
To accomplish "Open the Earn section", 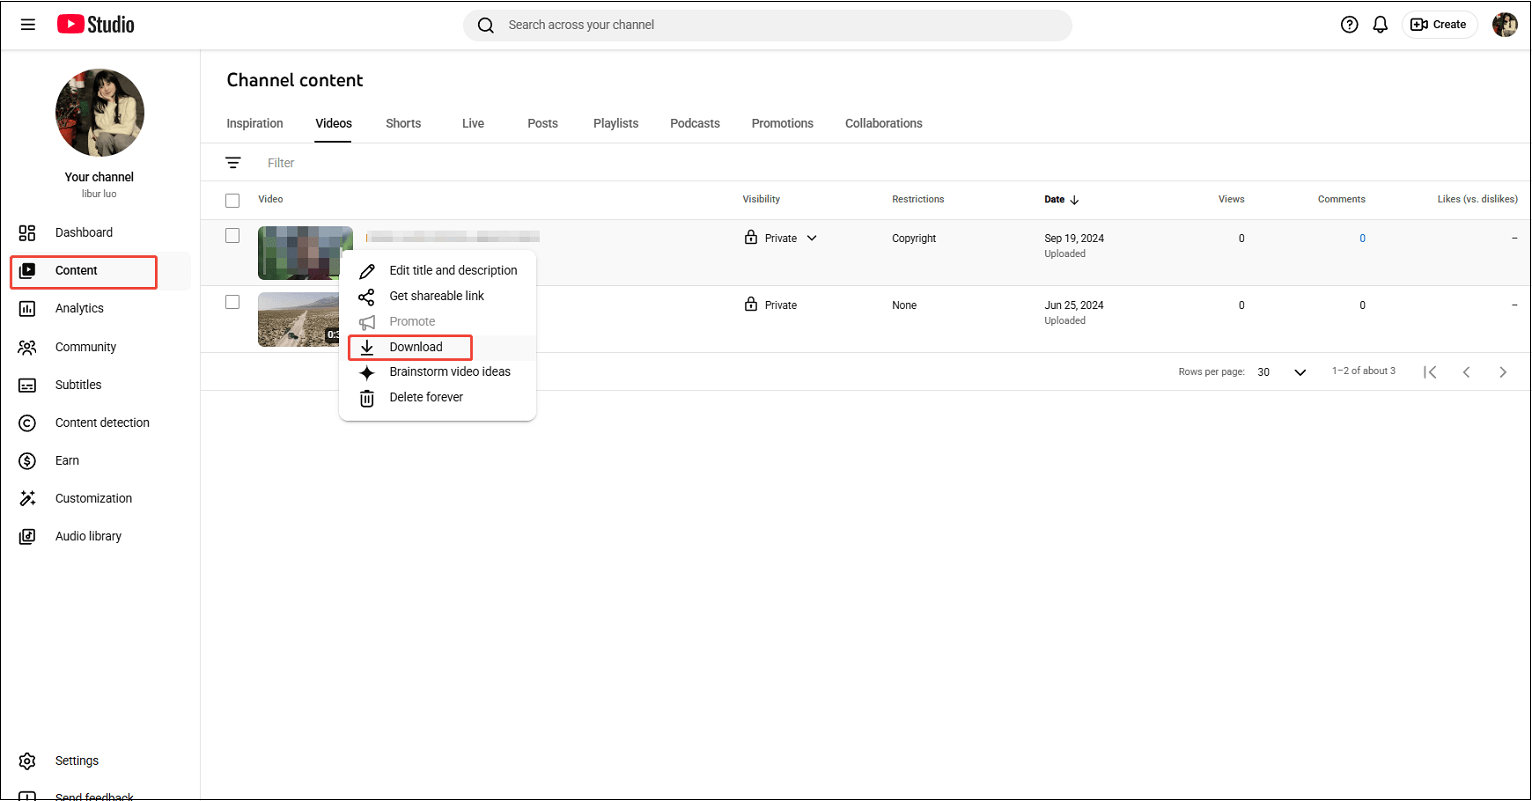I will pos(67,460).
